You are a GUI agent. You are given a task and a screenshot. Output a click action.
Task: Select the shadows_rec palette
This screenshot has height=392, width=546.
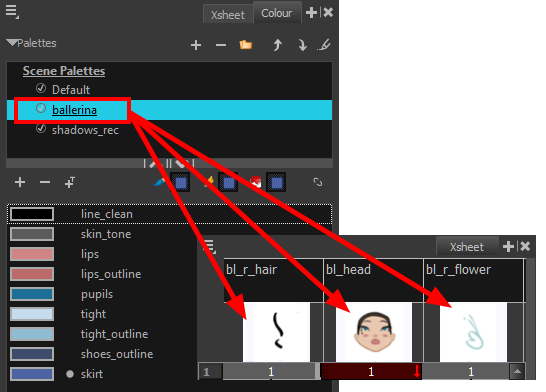point(85,130)
